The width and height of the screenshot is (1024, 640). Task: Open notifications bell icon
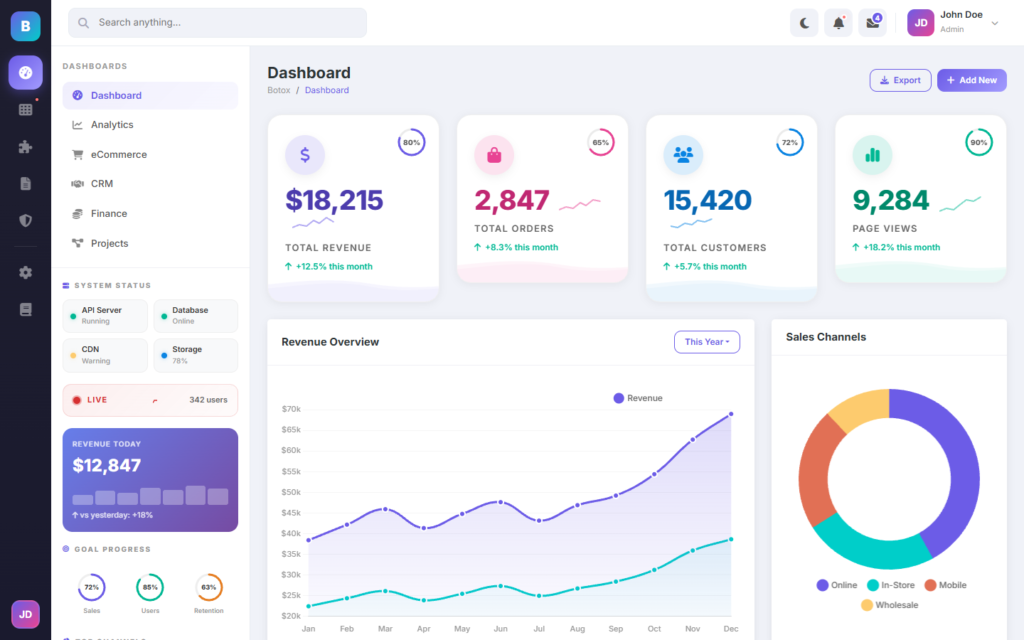[839, 23]
